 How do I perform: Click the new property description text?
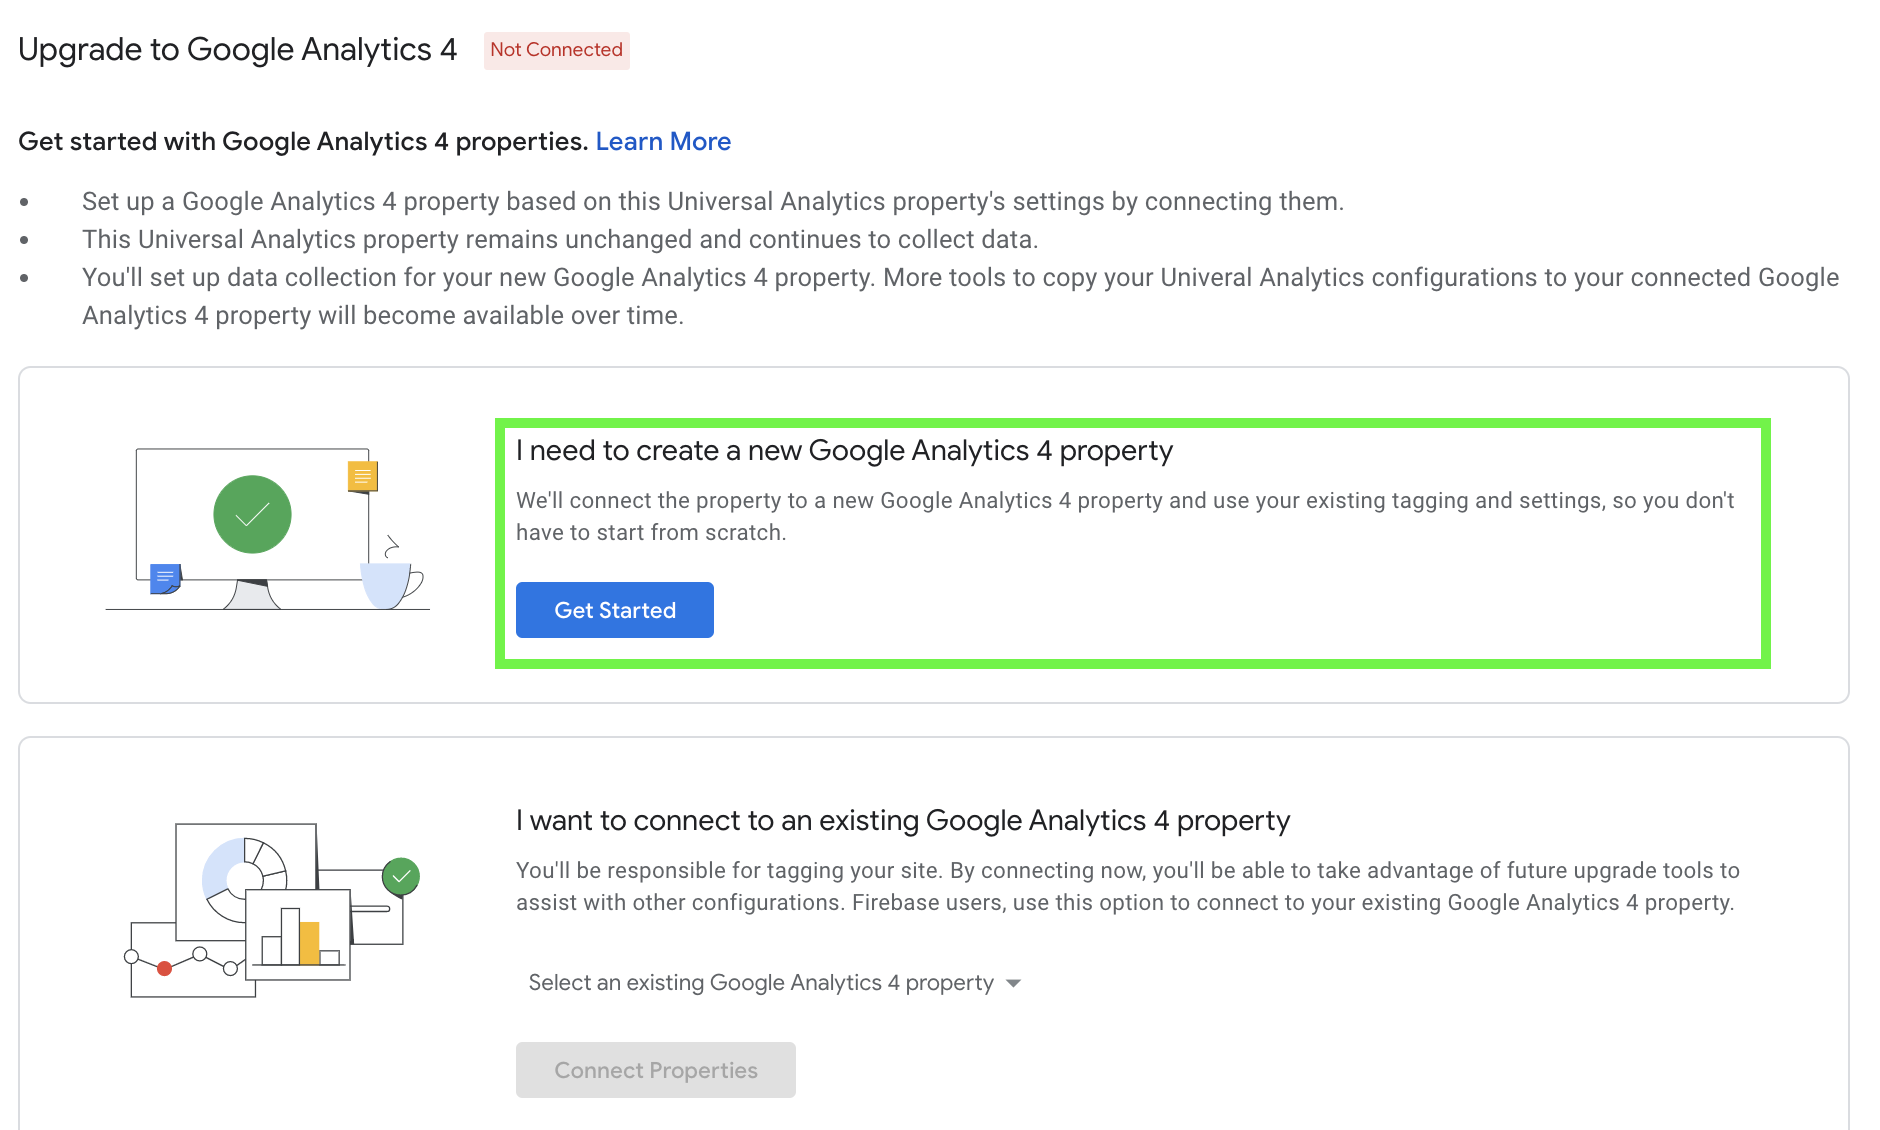1125,516
